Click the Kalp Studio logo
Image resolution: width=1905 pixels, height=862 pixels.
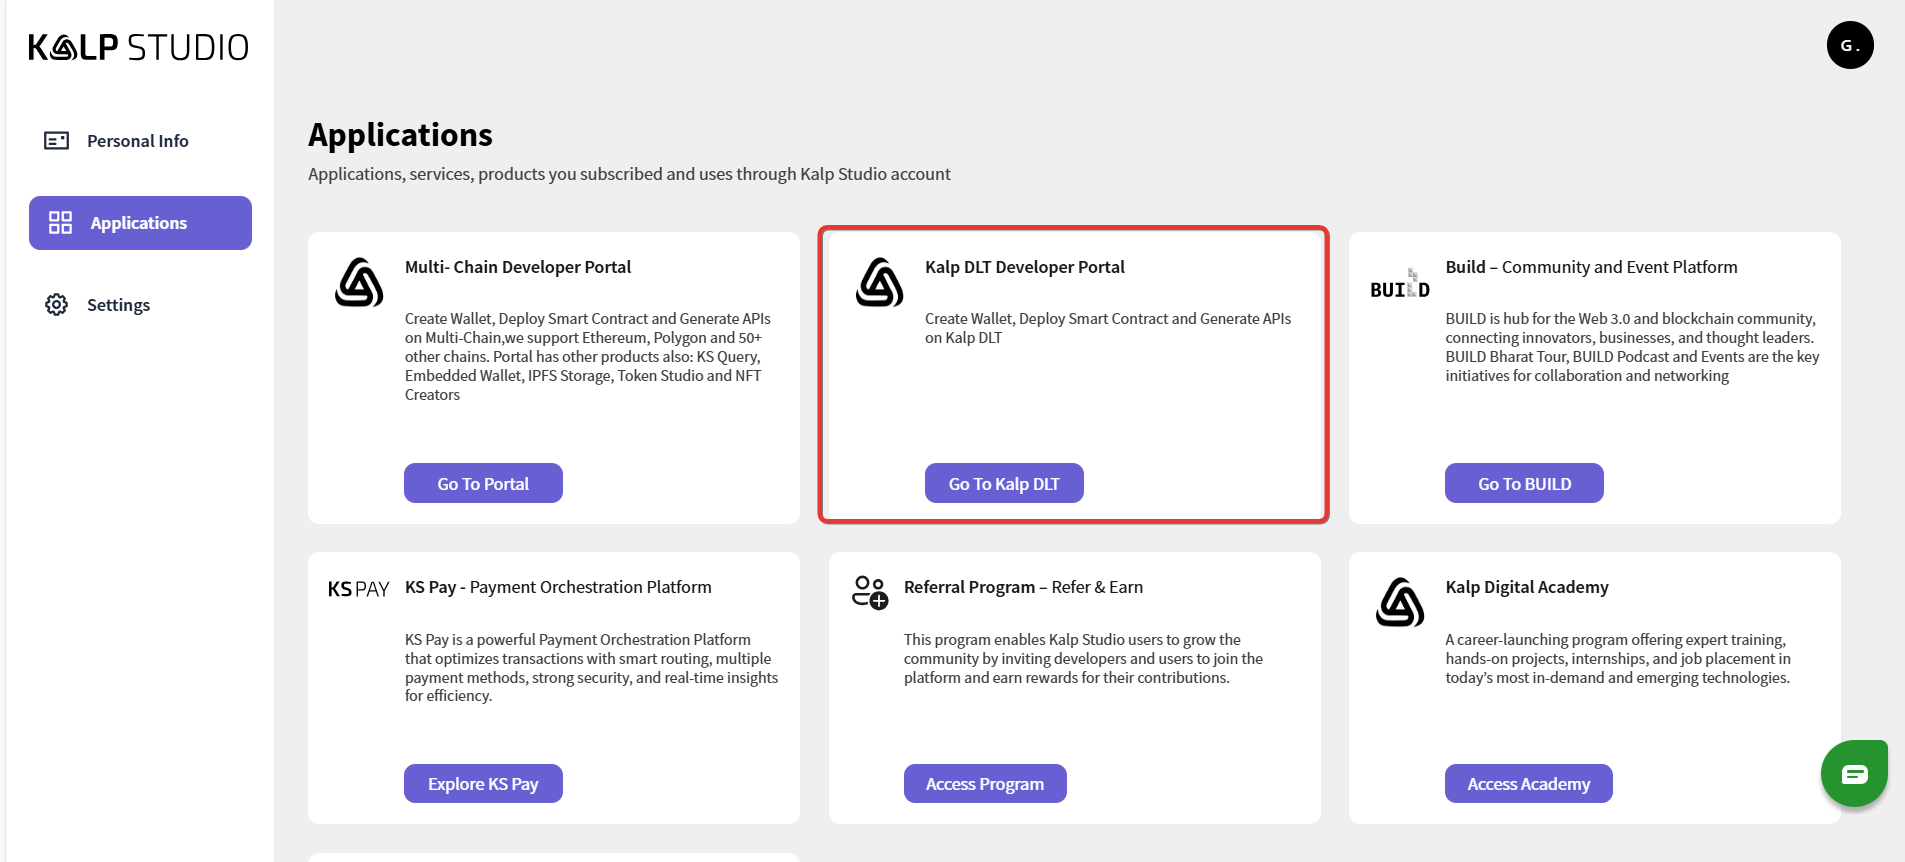pyautogui.click(x=138, y=47)
